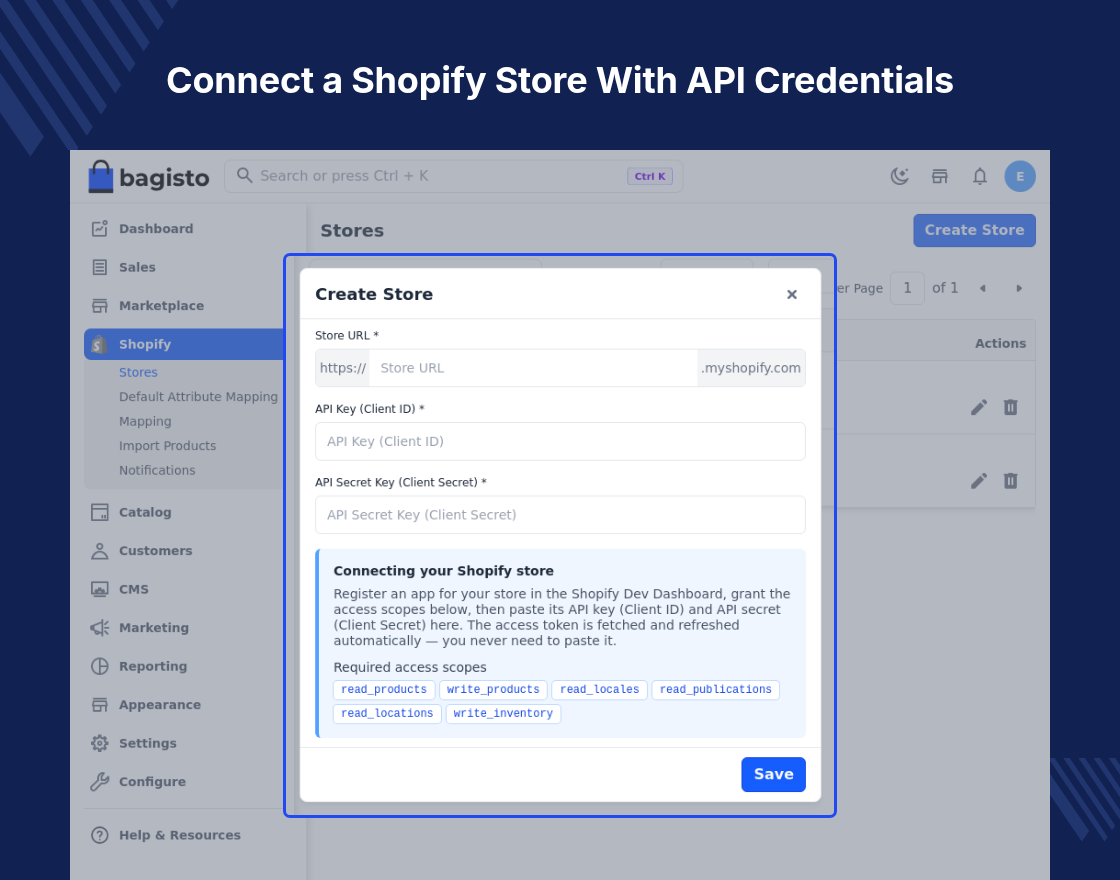1120x880 pixels.
Task: Open Import Products submenu link
Action: coord(167,446)
